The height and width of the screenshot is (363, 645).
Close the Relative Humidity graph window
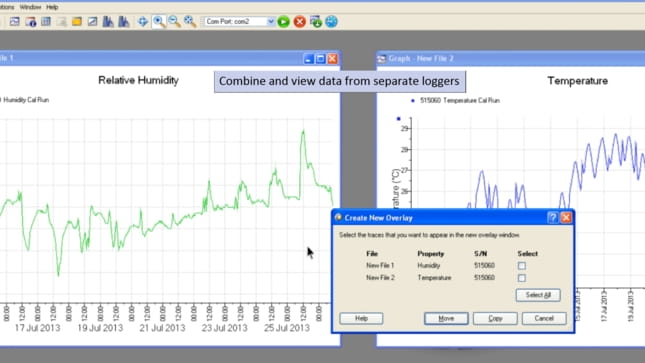pos(332,59)
